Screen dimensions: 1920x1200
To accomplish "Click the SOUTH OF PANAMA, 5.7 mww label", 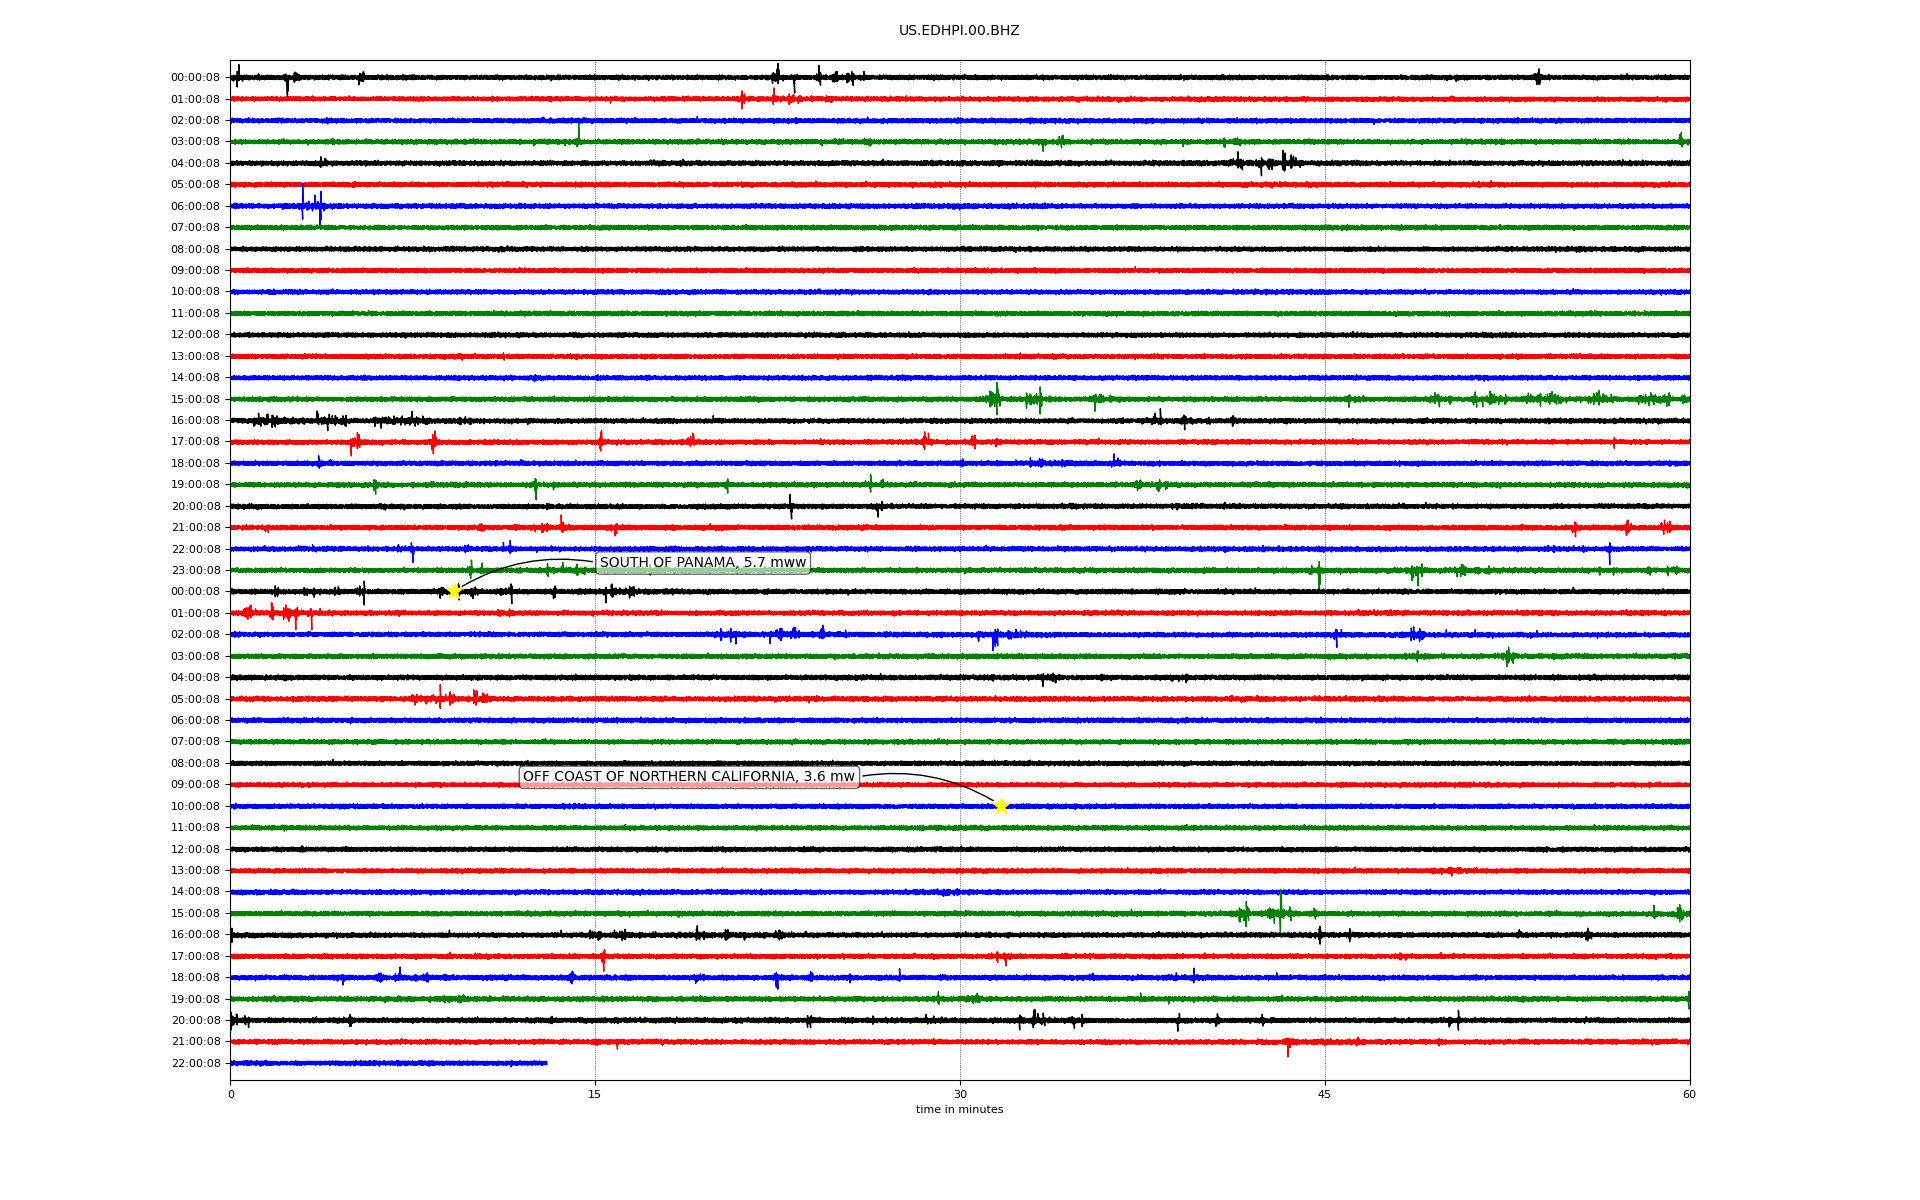I will 703,563.
